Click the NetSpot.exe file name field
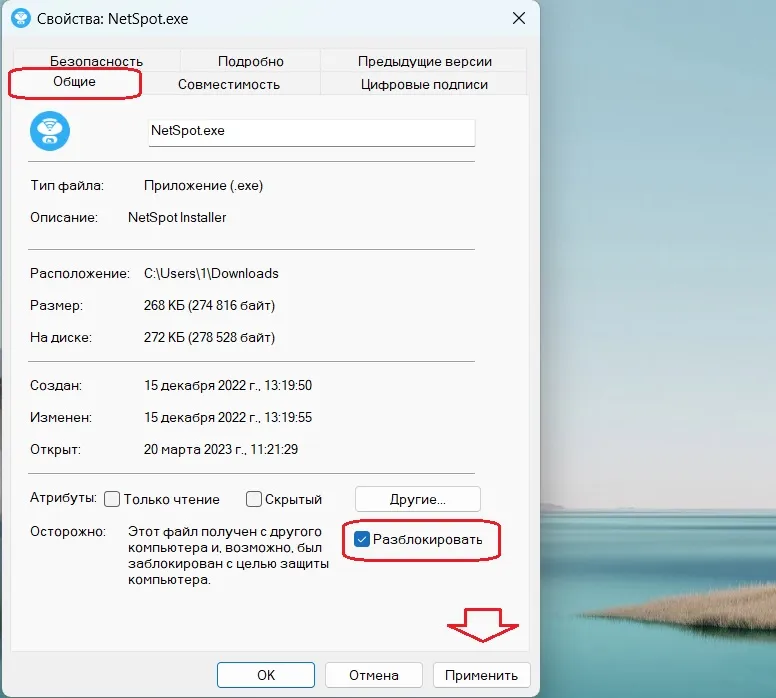 tap(312, 132)
